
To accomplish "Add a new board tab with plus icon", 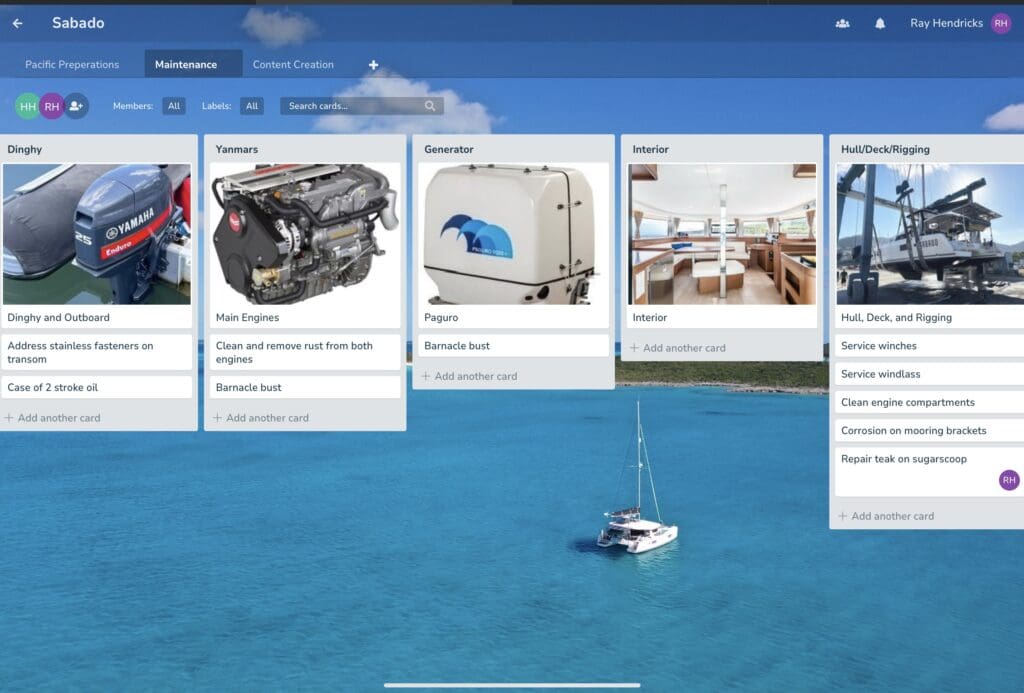I will point(373,65).
